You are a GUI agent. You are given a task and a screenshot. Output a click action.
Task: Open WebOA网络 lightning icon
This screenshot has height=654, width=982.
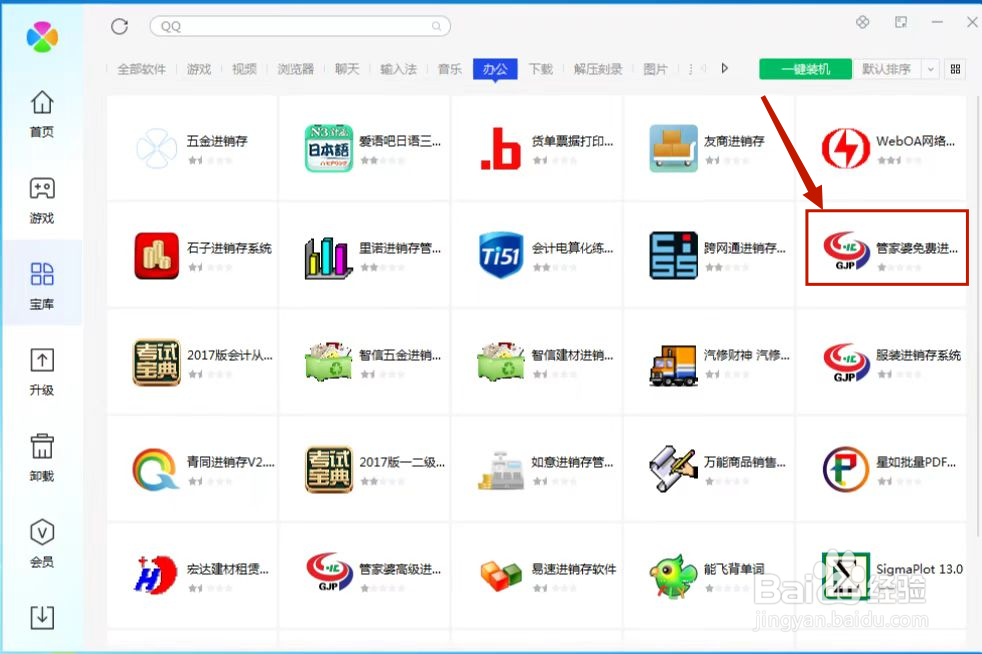[845, 148]
